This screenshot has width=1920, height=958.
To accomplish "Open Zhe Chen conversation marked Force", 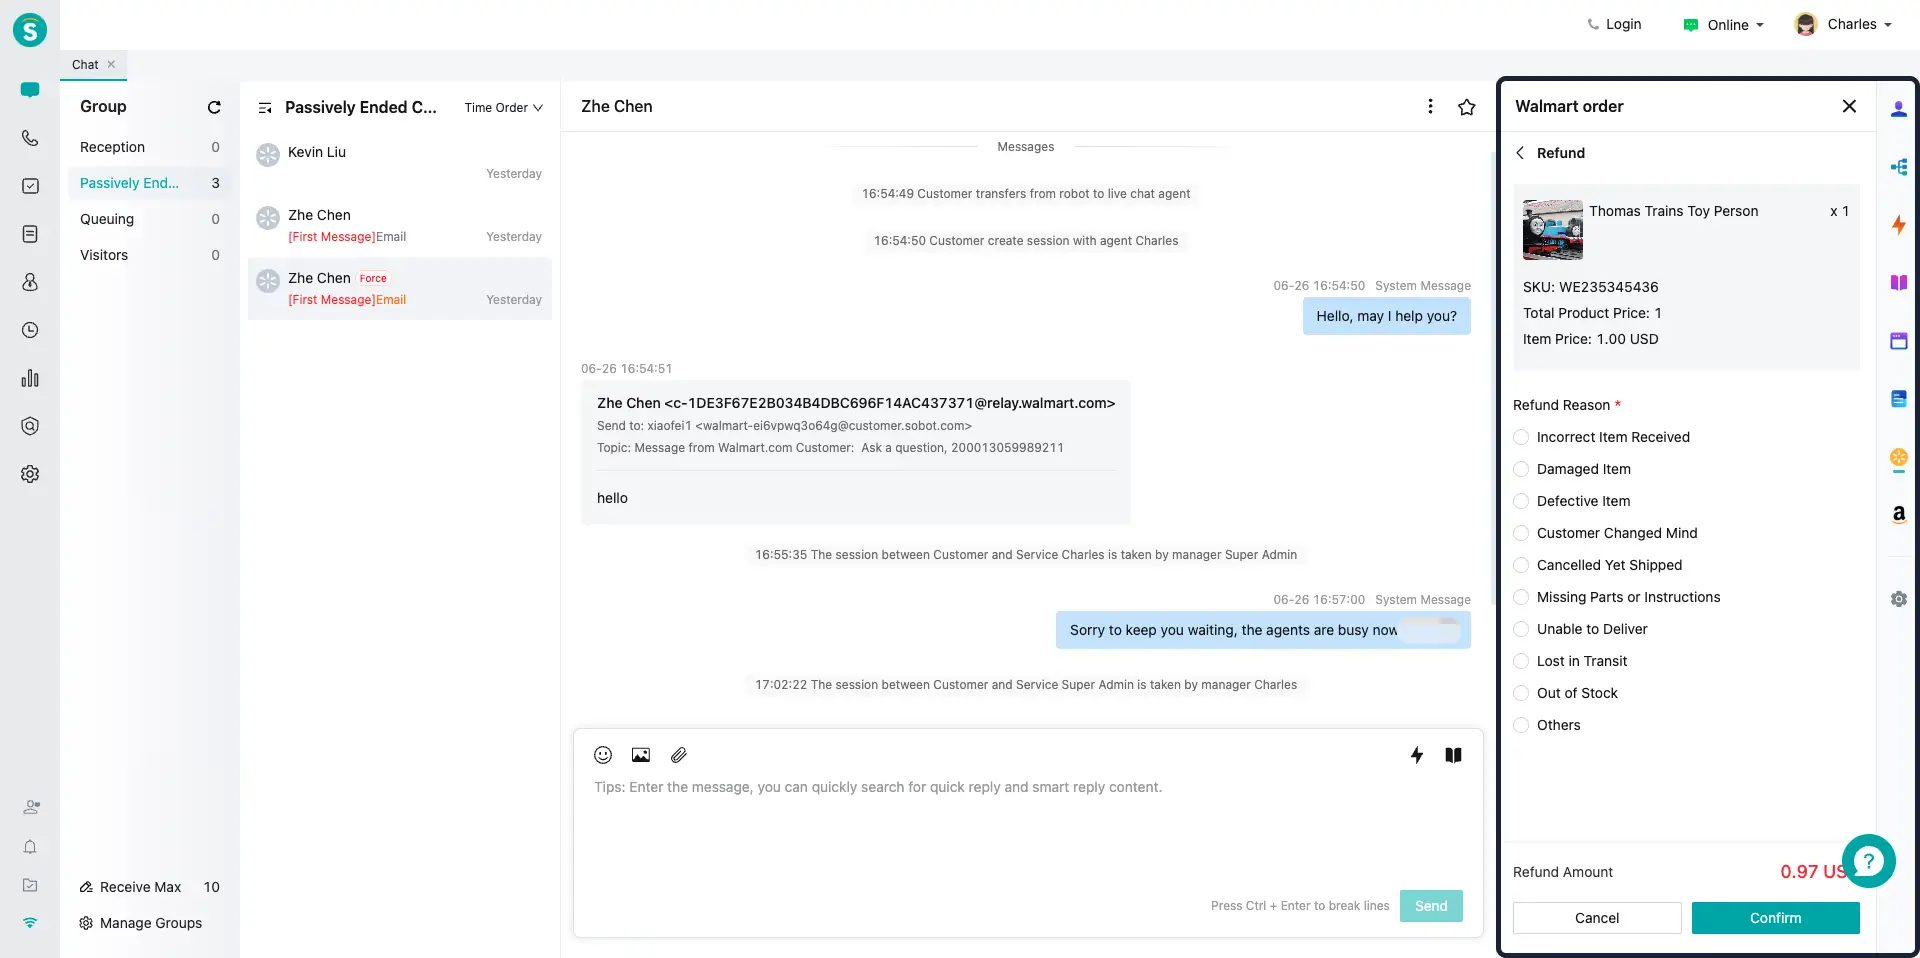I will (400, 289).
